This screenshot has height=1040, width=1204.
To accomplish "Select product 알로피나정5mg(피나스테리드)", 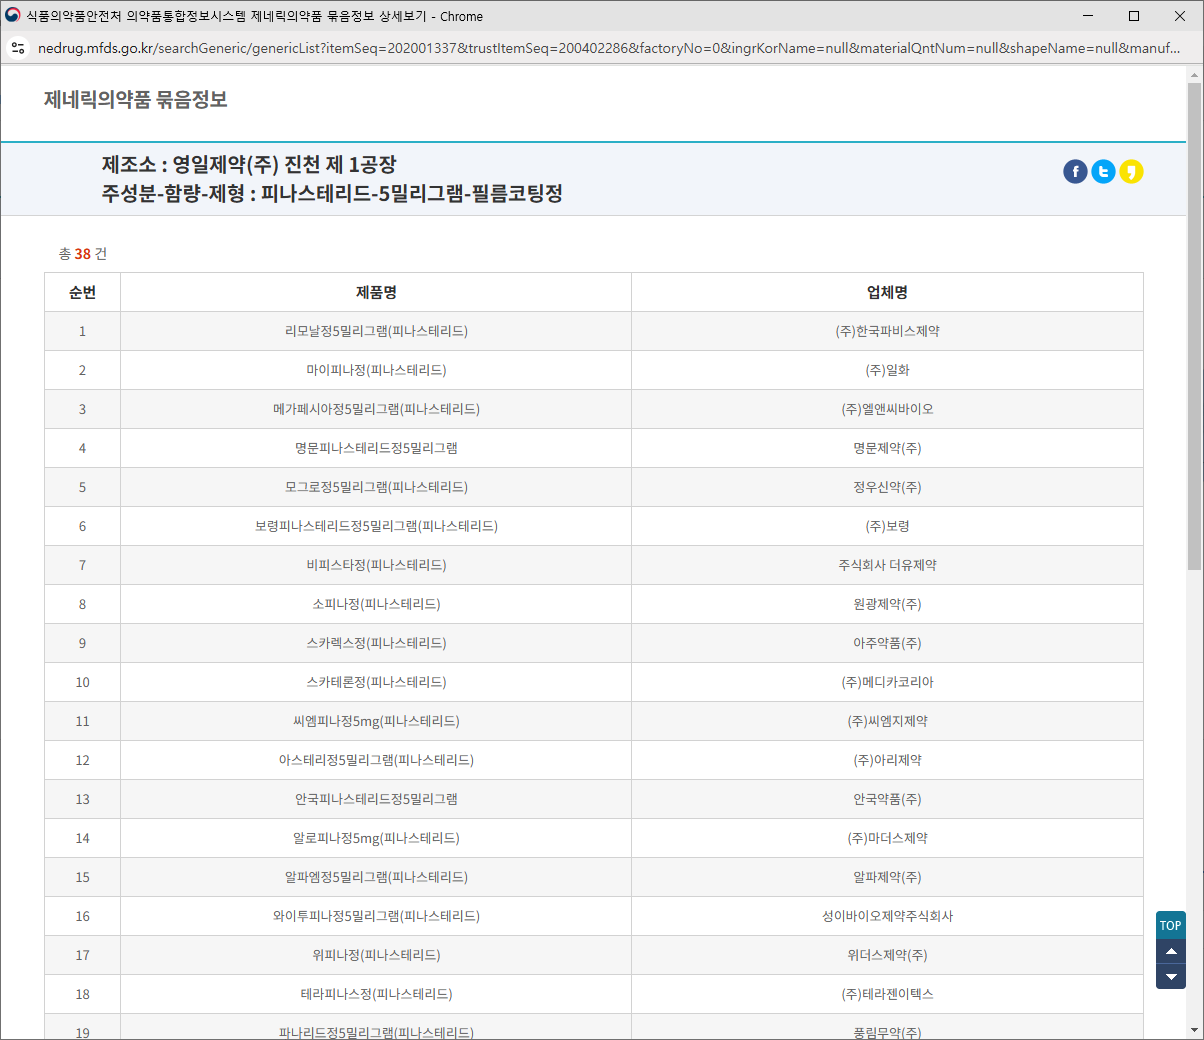I will coord(376,838).
